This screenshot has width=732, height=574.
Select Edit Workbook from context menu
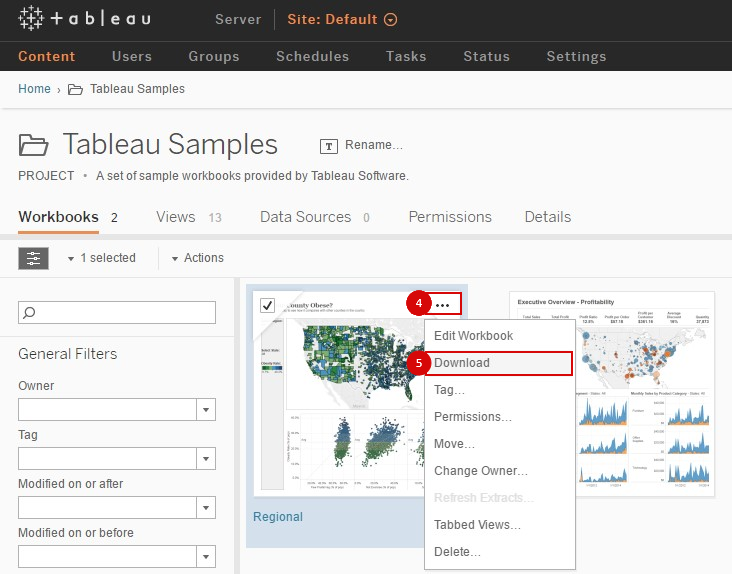point(500,336)
